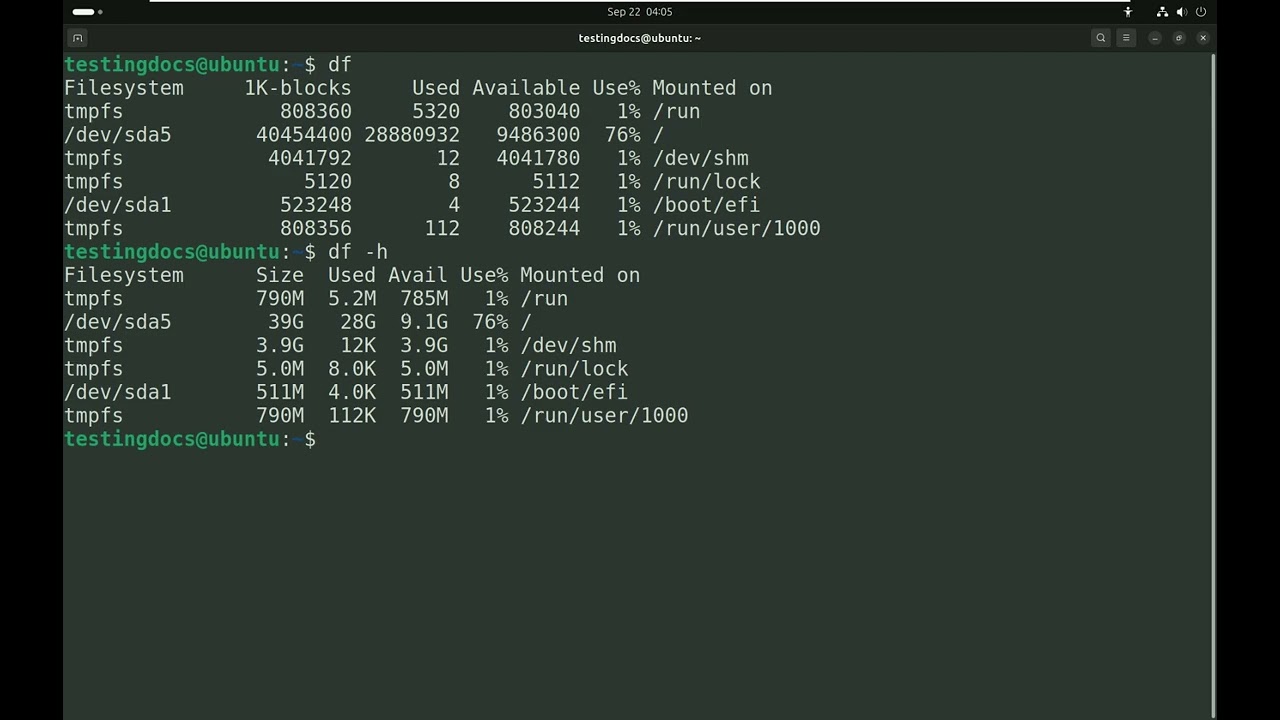Close the terminal window
This screenshot has height=720, width=1280.
pyautogui.click(x=1203, y=38)
